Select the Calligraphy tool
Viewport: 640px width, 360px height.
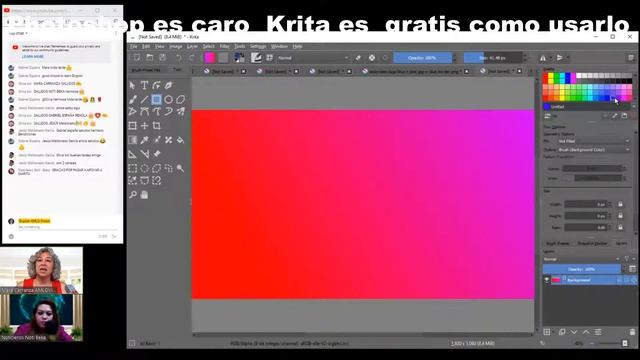point(169,85)
